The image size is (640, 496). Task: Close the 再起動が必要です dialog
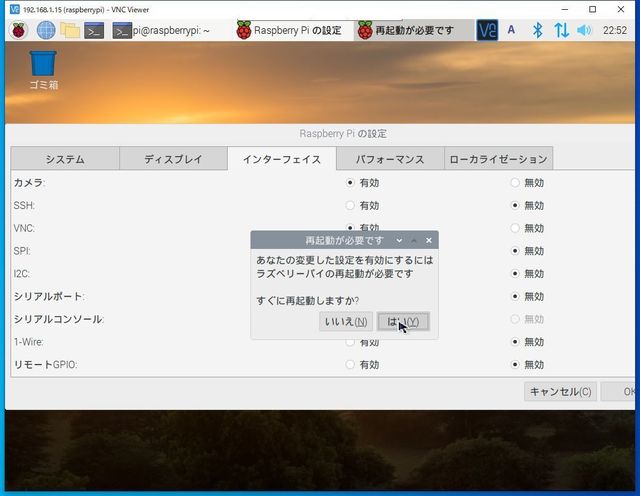pyautogui.click(x=429, y=240)
